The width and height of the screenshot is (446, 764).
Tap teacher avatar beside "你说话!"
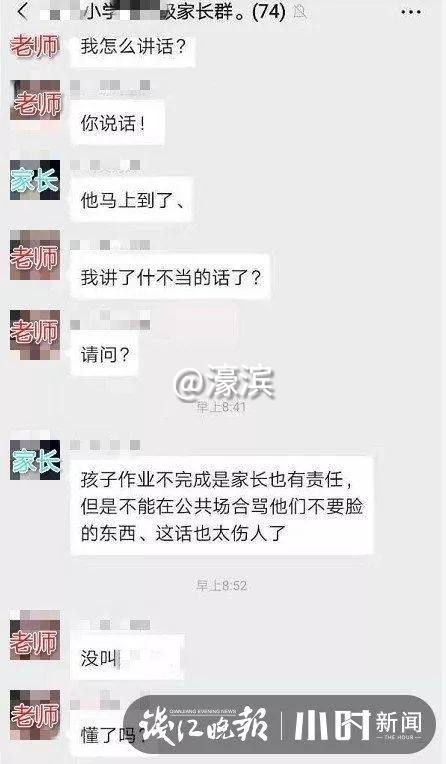point(35,101)
